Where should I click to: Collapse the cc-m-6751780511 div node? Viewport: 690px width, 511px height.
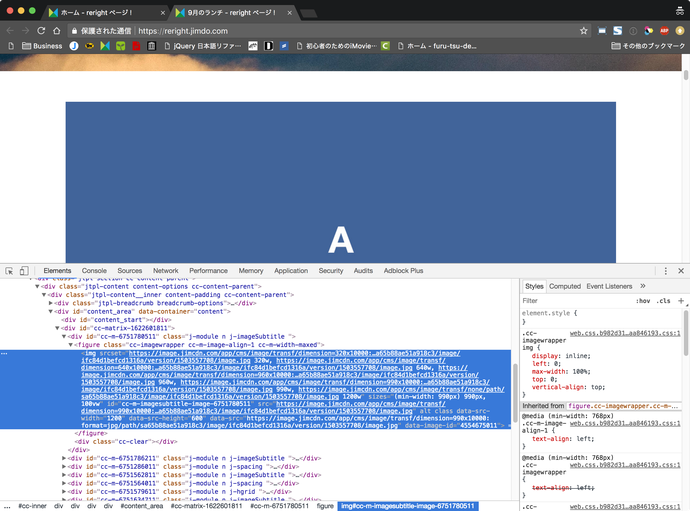tap(64, 337)
